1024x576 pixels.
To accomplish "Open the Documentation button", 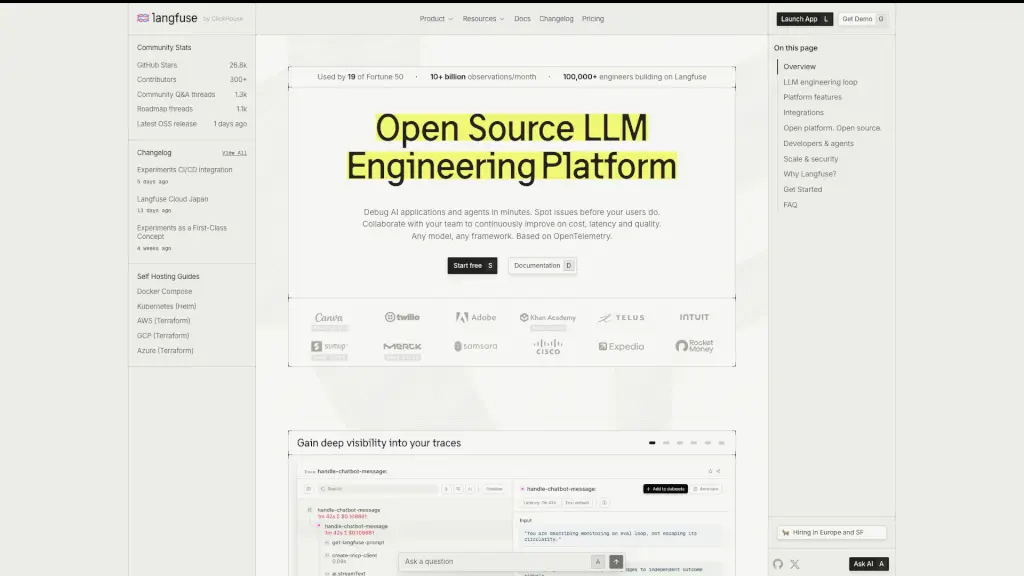I will coord(542,266).
